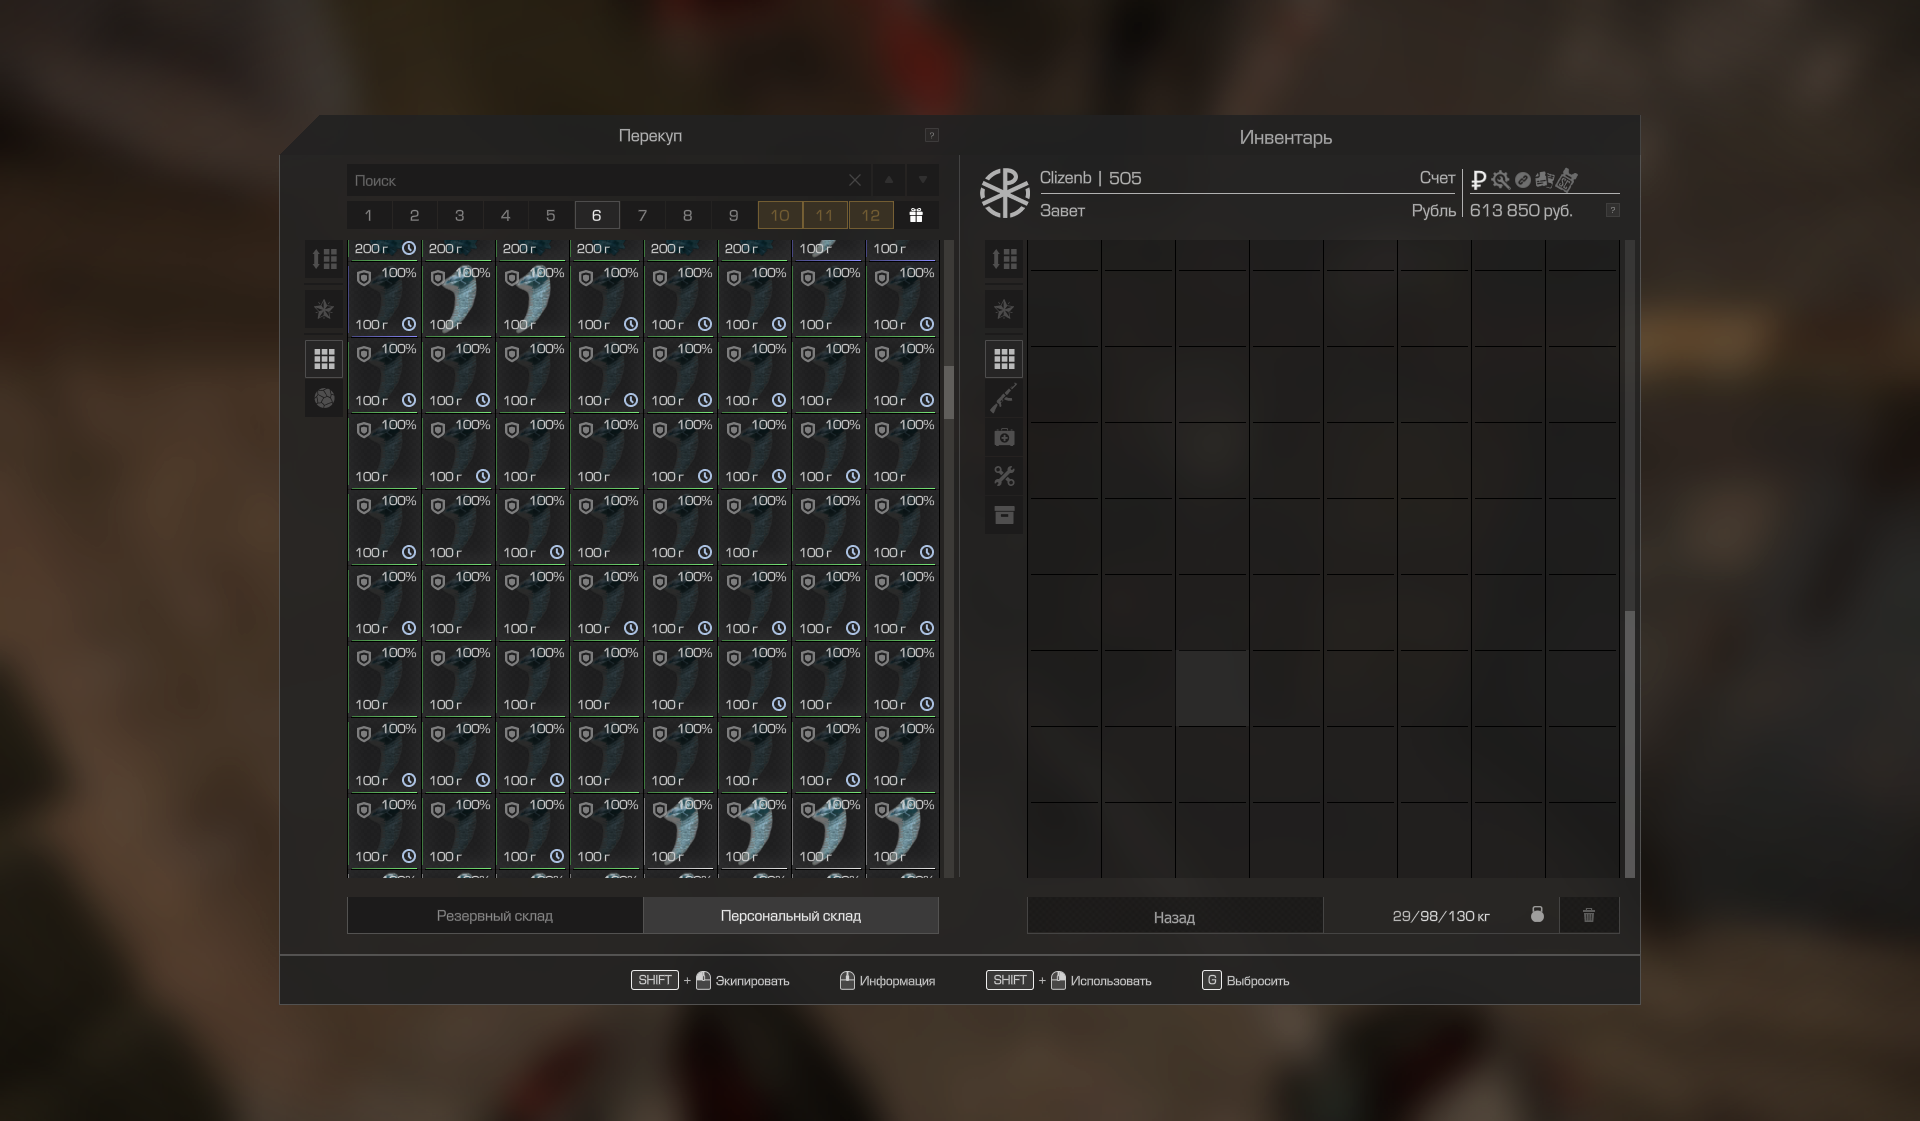Switch to Резервный склад tab

coord(494,915)
